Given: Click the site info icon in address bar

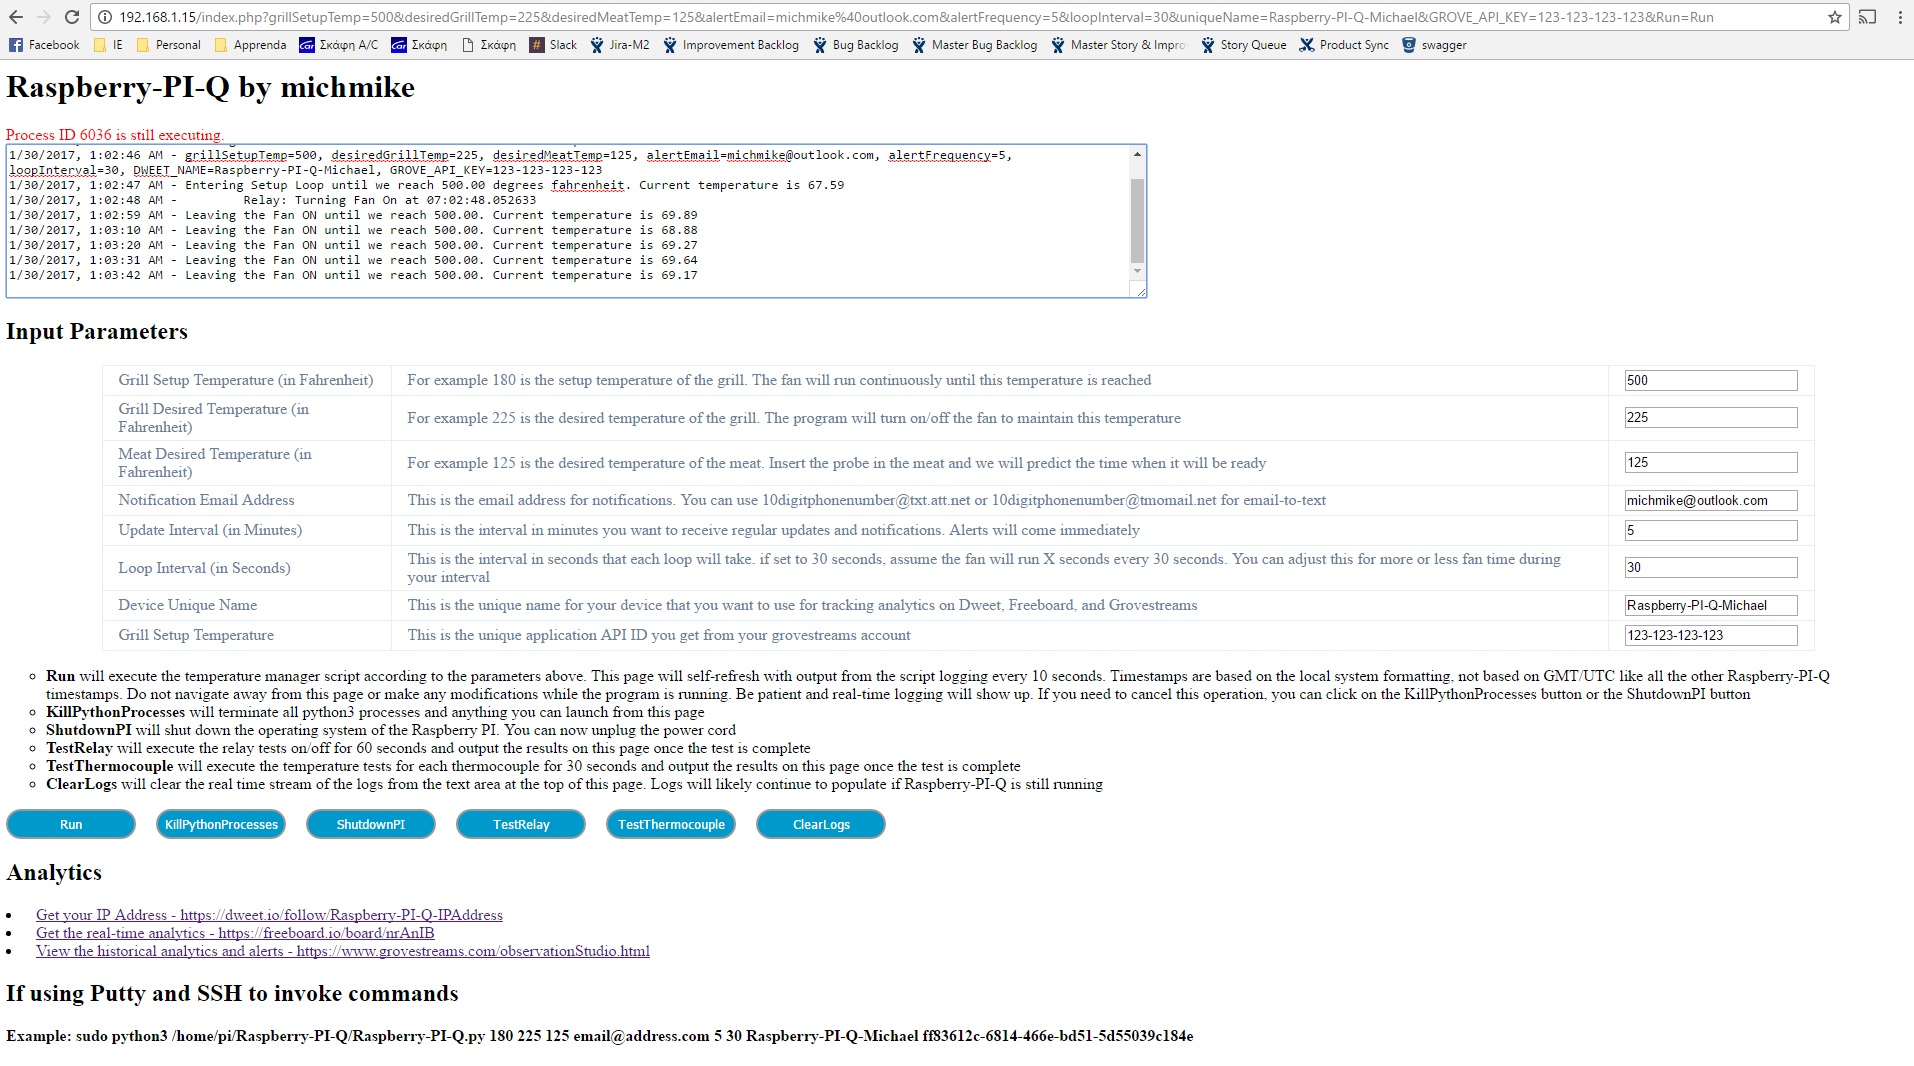Looking at the screenshot, I should (x=104, y=17).
